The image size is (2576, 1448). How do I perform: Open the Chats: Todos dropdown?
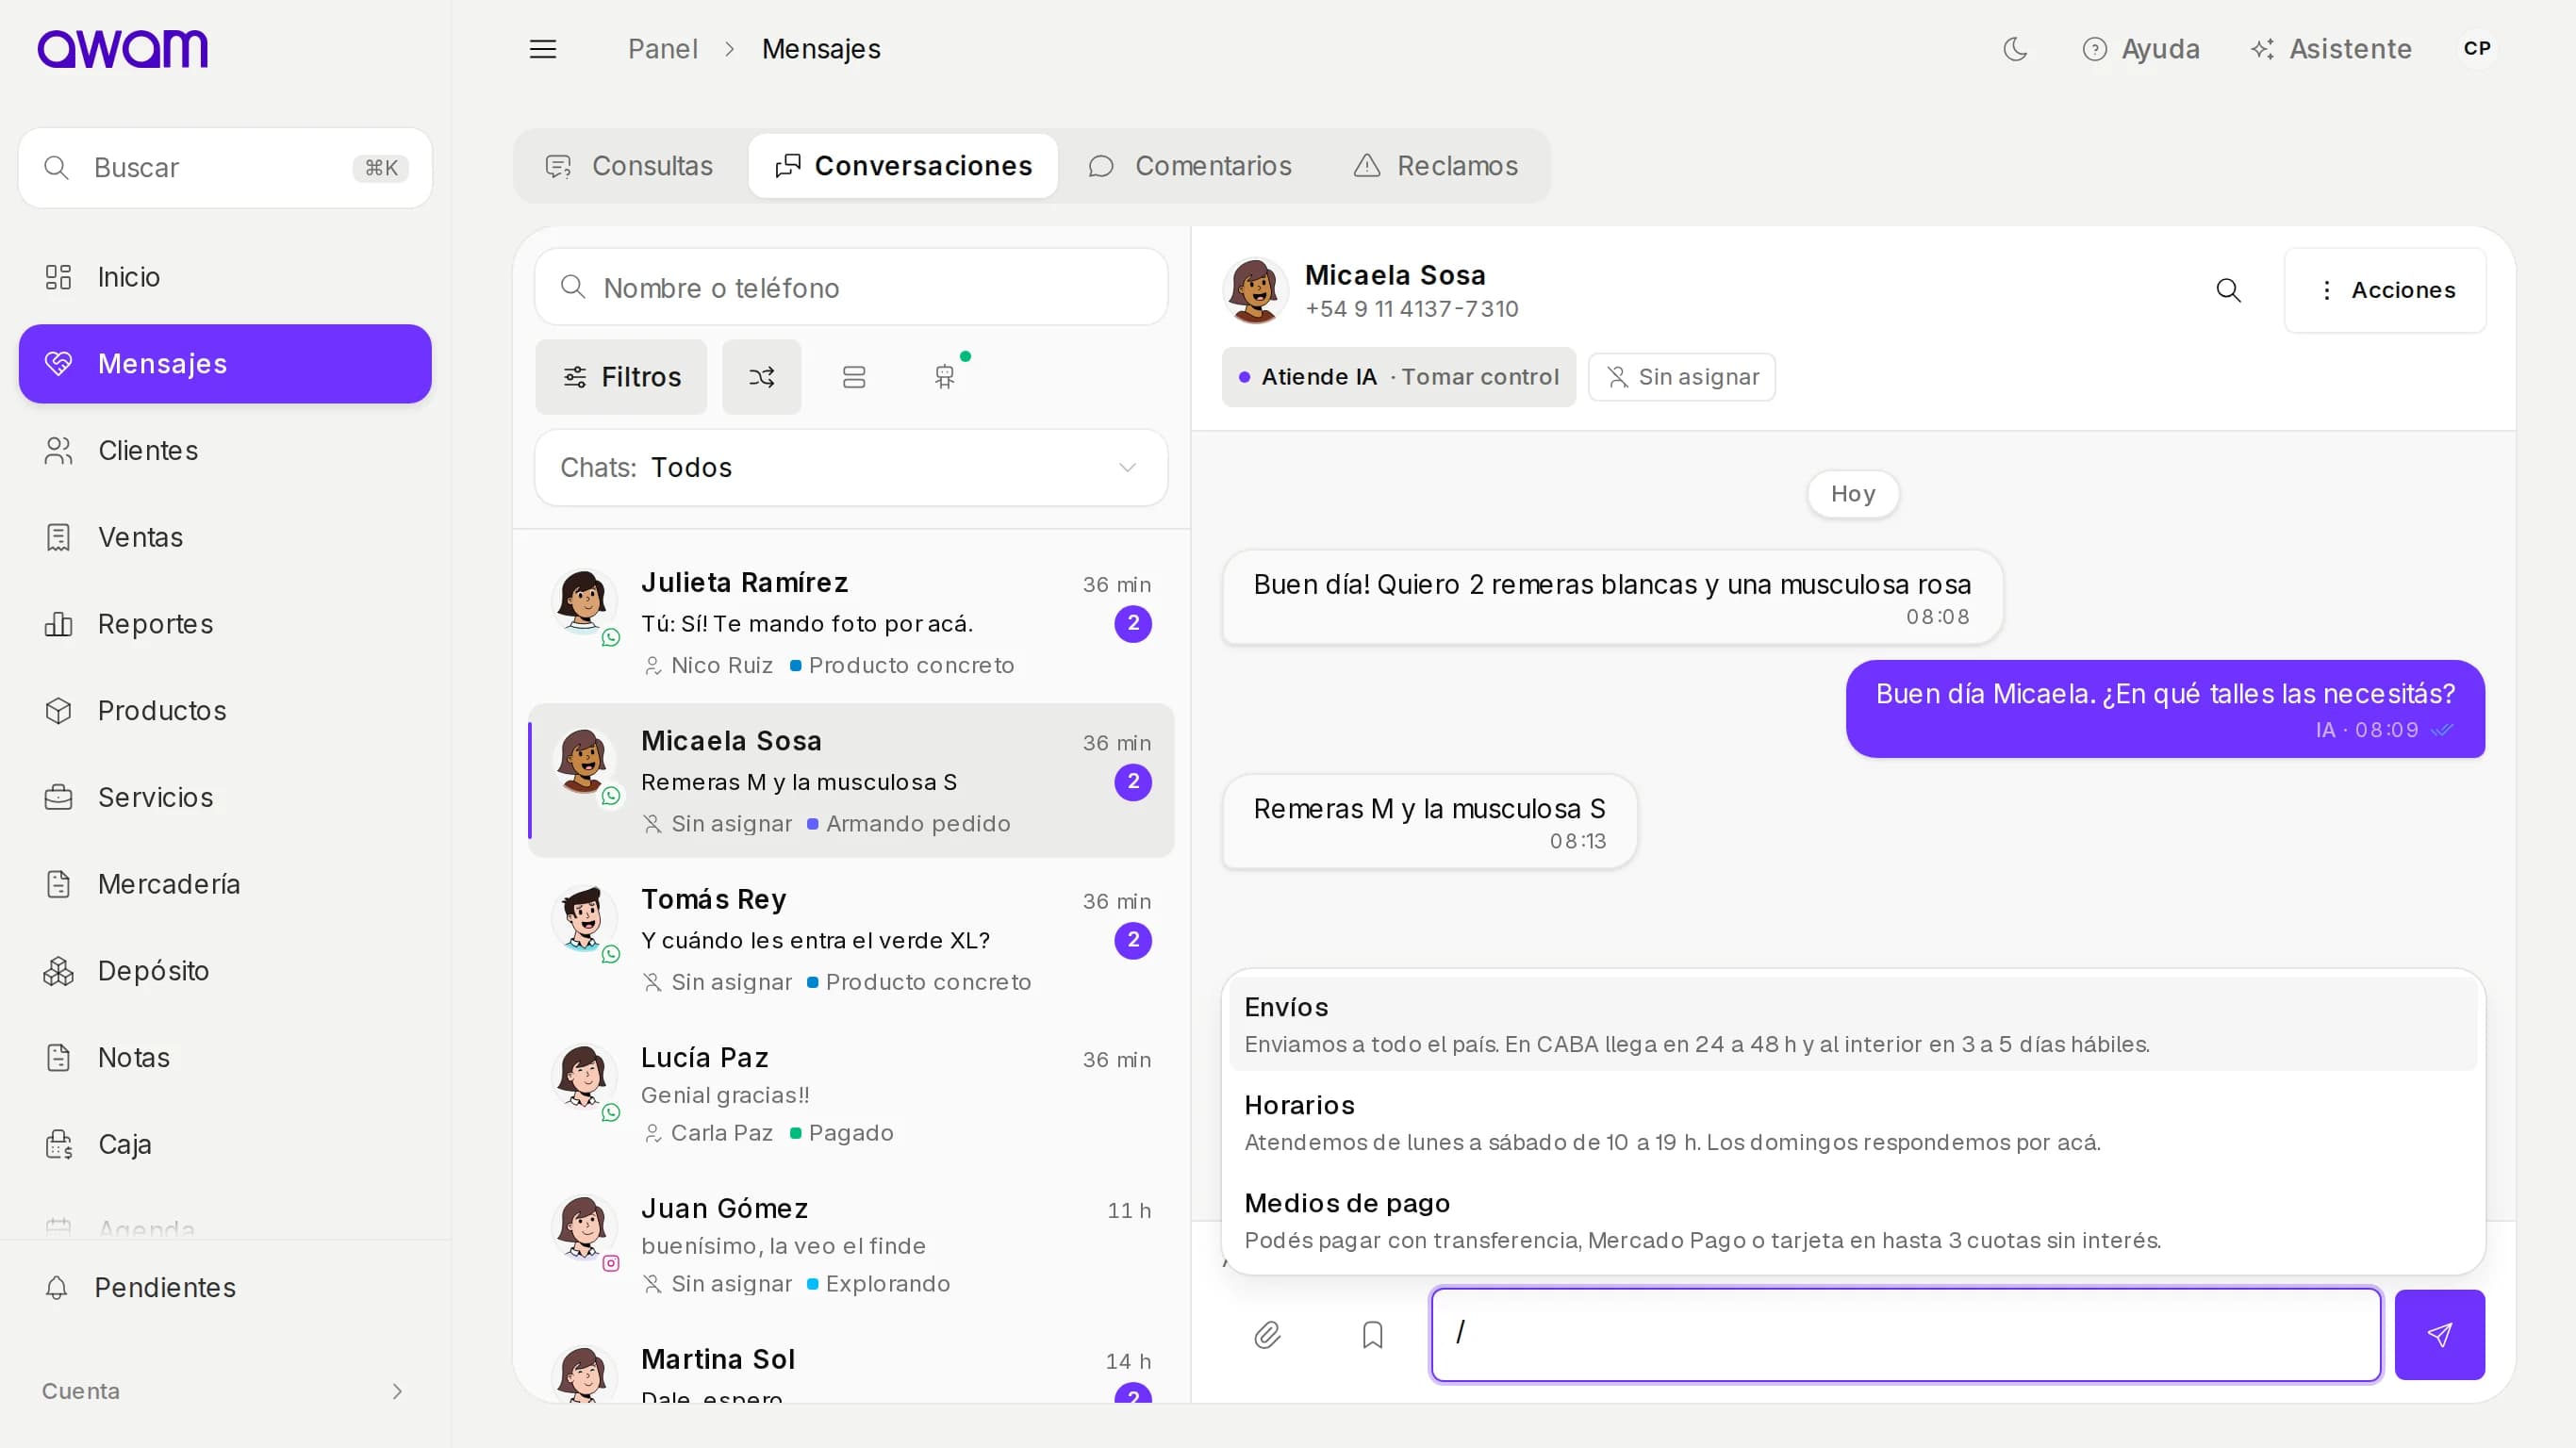(x=851, y=468)
